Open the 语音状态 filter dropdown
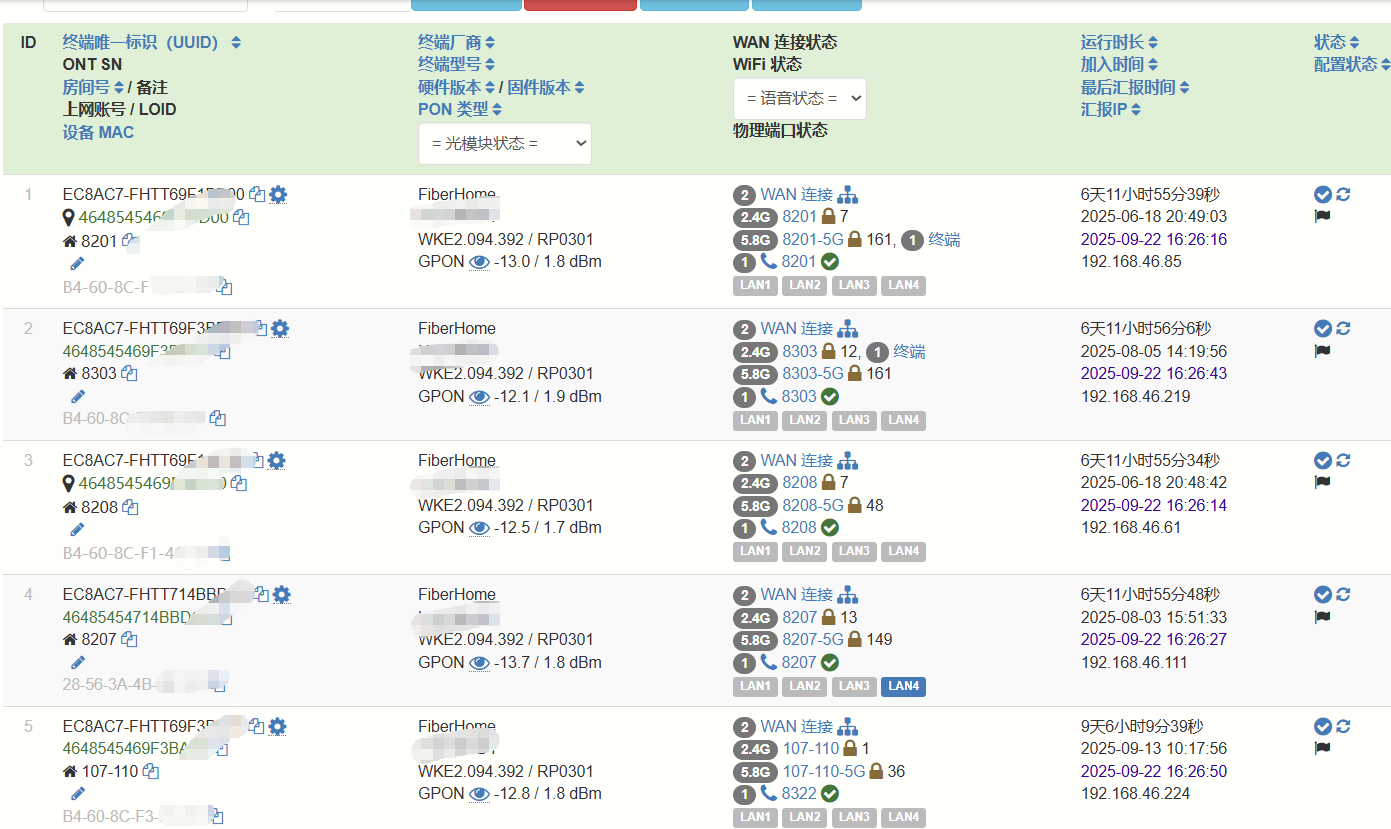1391x829 pixels. (799, 99)
